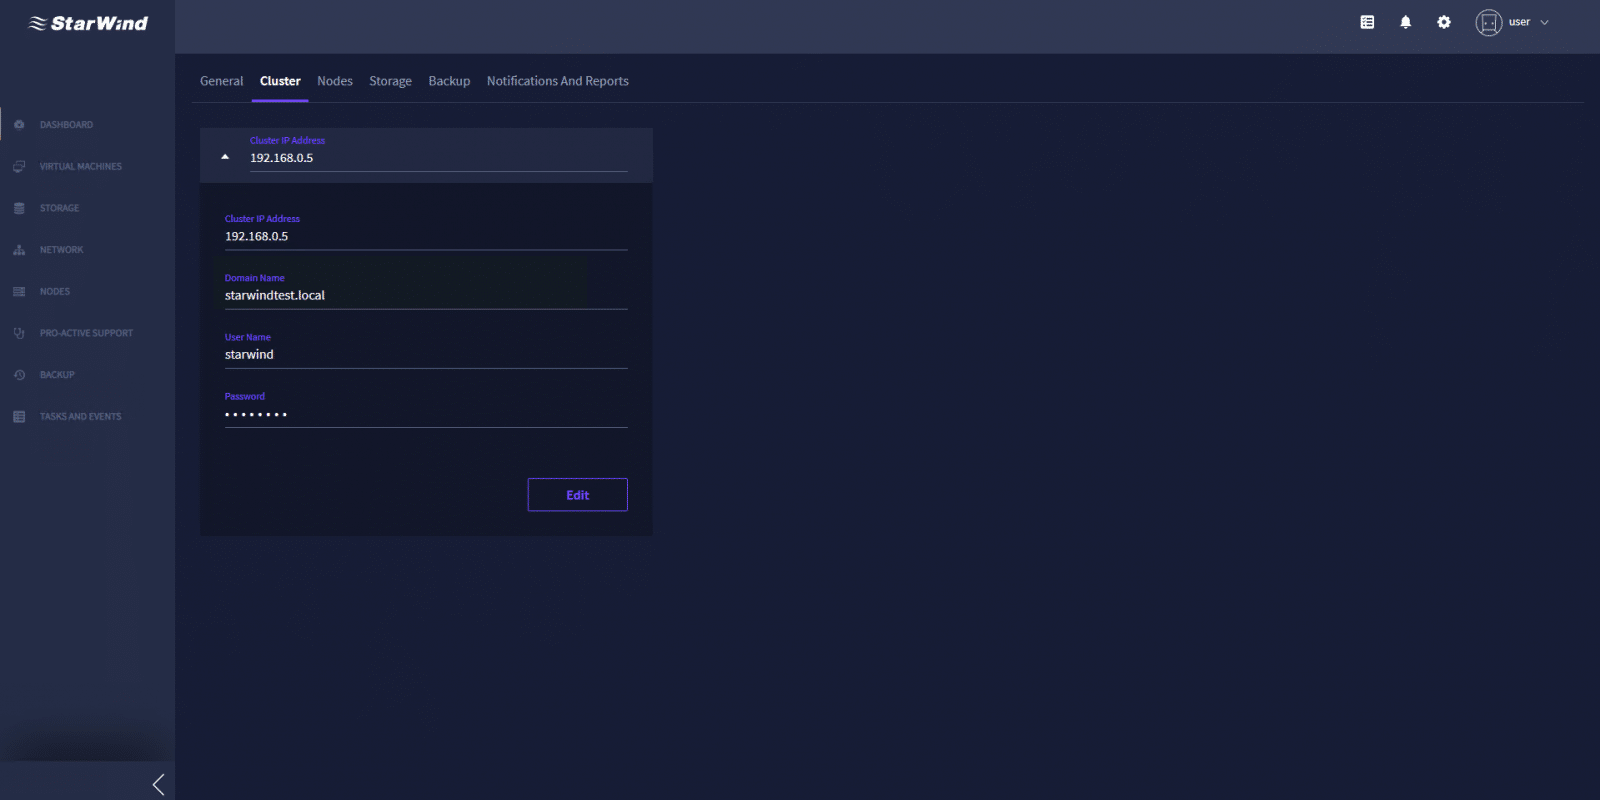Viewport: 1600px width, 800px height.
Task: Open the Virtual Machines sidebar icon
Action: [19, 167]
